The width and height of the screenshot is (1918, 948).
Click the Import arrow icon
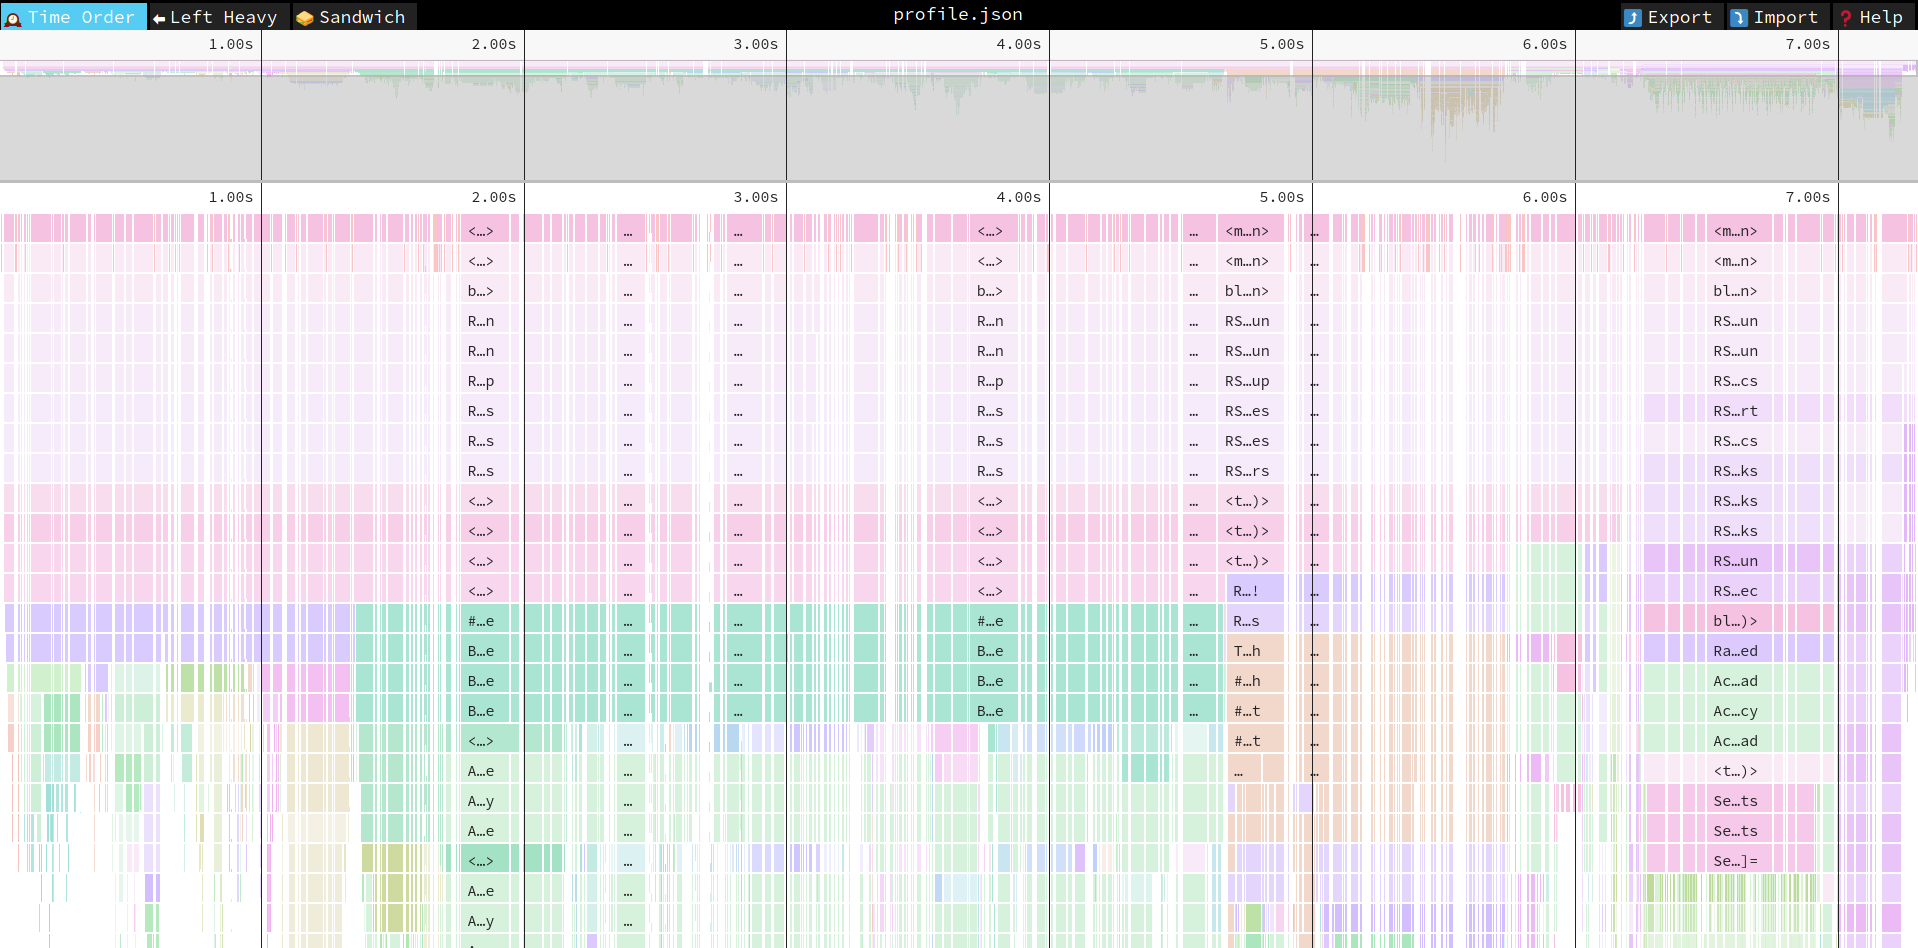point(1739,18)
